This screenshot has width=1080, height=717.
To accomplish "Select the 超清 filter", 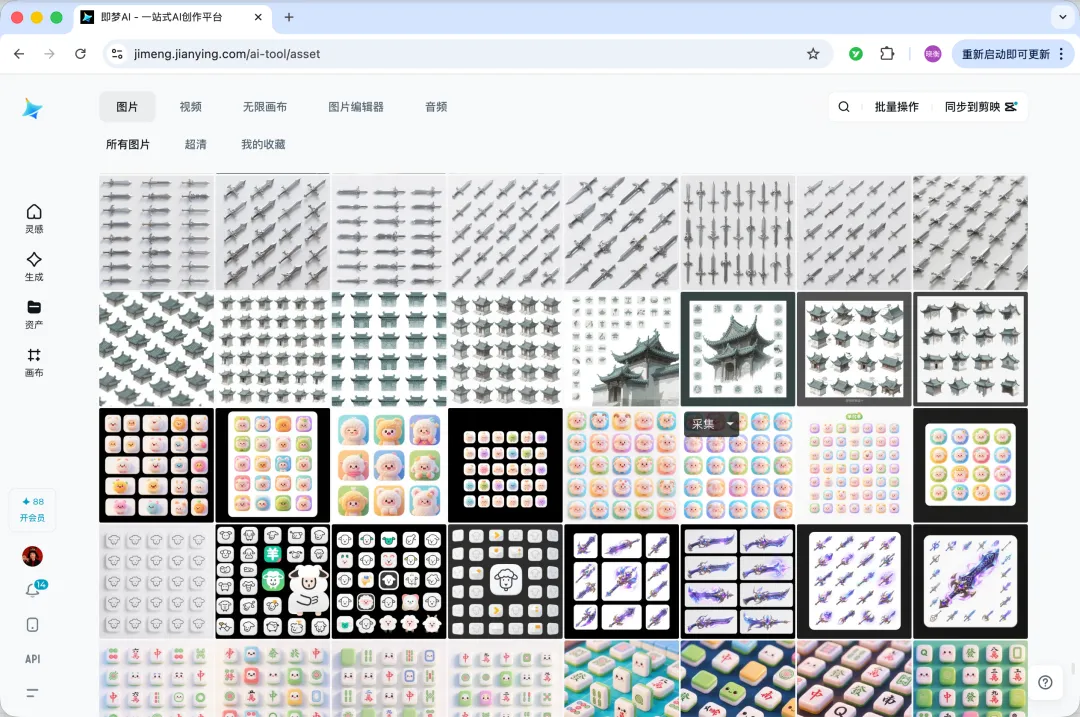I will (x=196, y=145).
